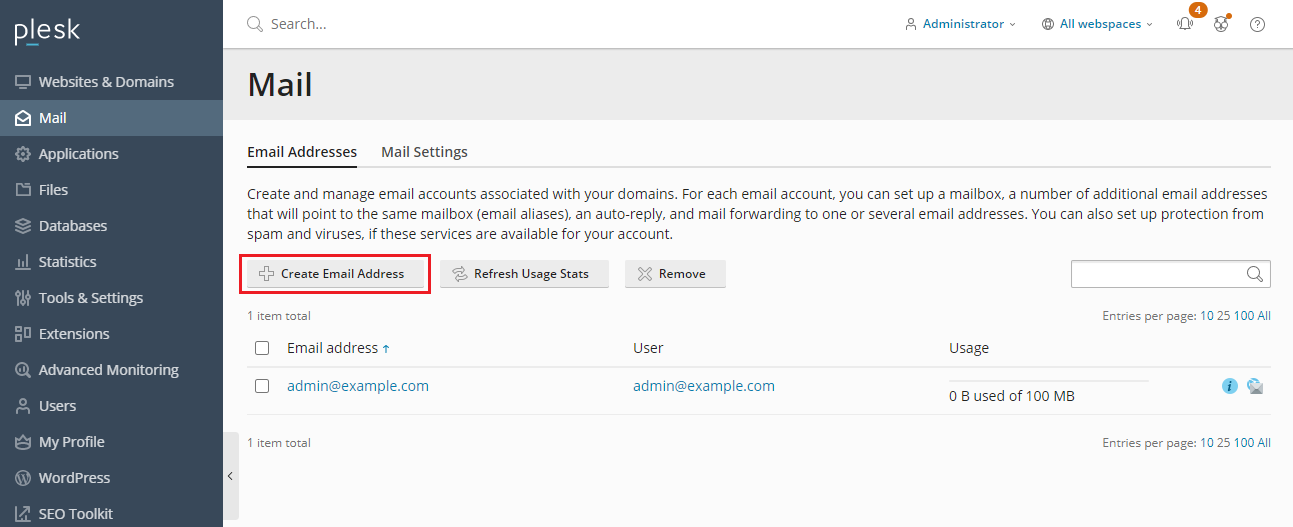Click the notifications bell icon
The height and width of the screenshot is (527, 1293).
[x=1185, y=25]
